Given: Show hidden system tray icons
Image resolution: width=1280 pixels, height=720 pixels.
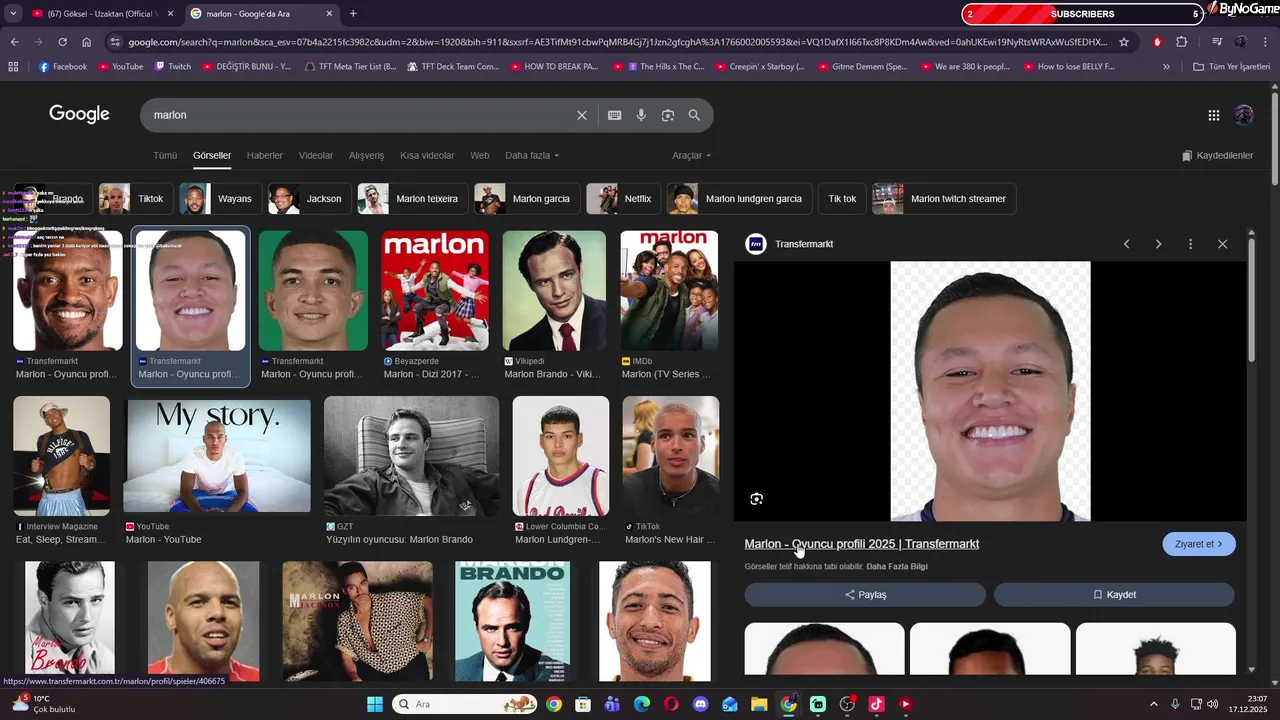Looking at the screenshot, I should pos(1153,704).
